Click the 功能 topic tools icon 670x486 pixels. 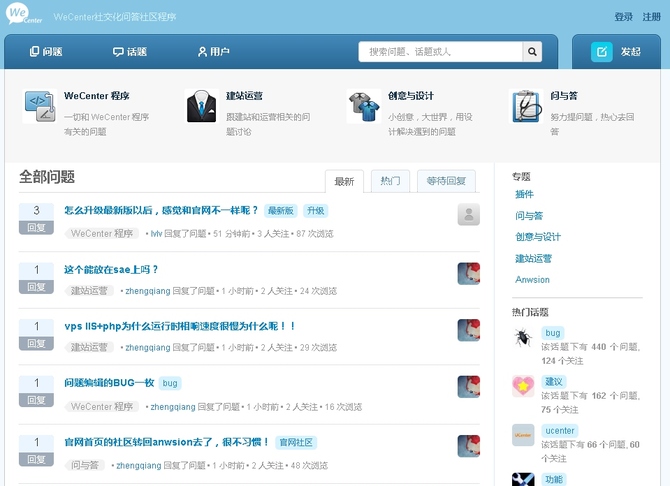pyautogui.click(x=523, y=479)
